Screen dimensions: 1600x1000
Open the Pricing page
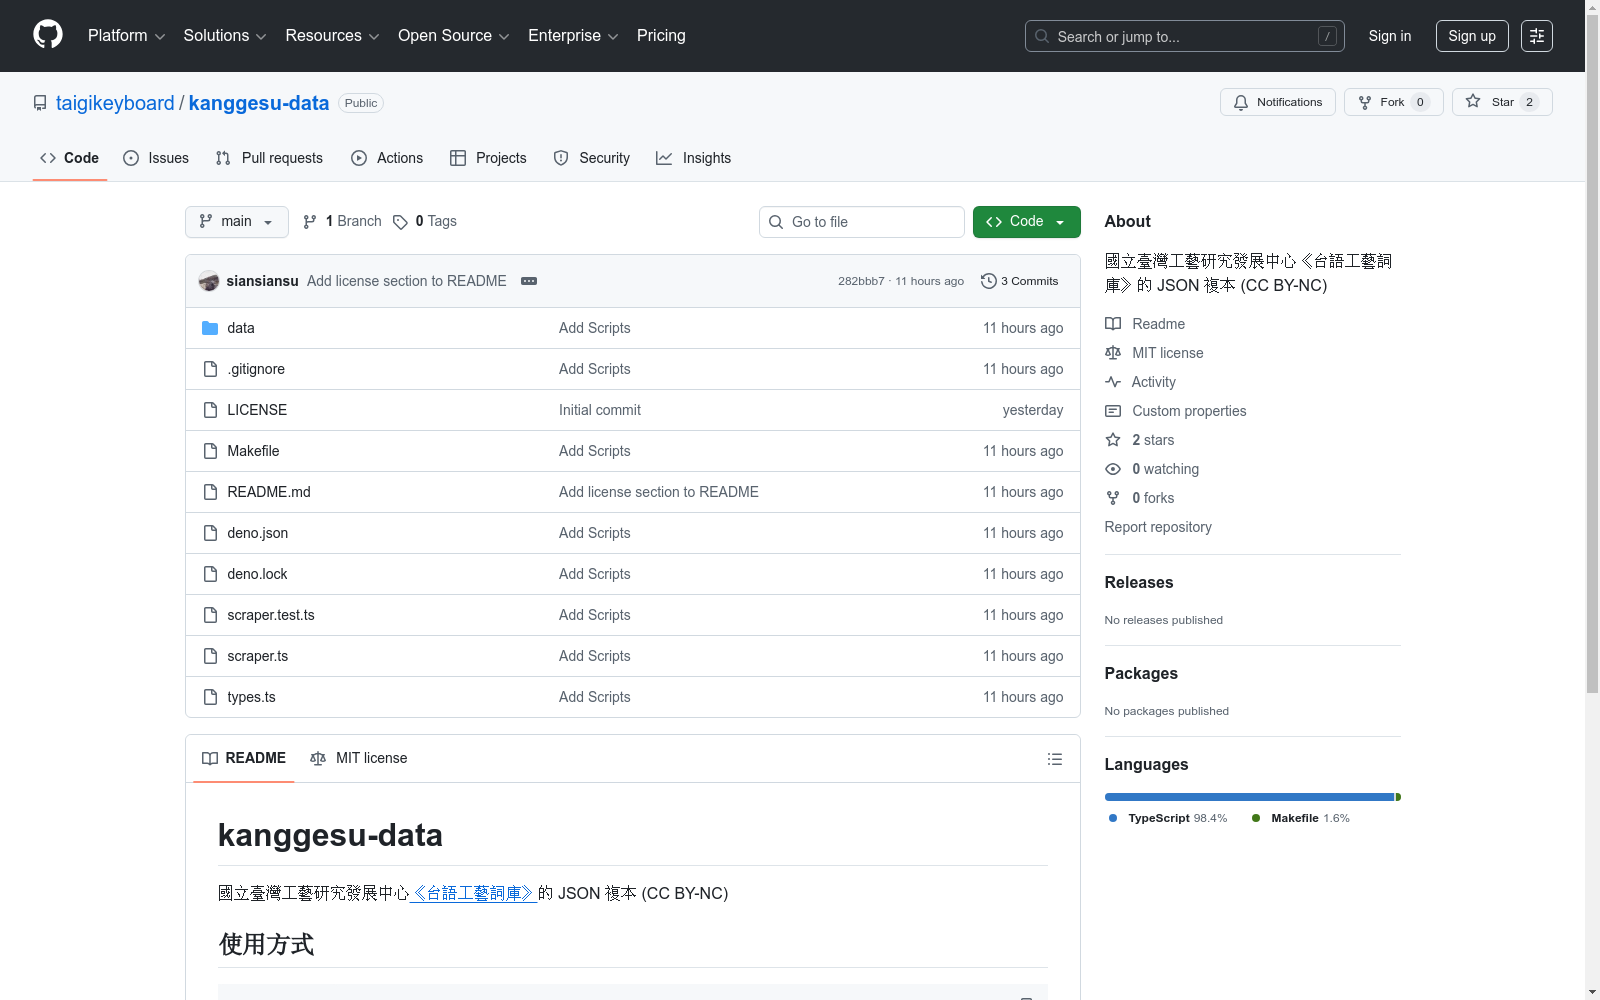click(661, 36)
